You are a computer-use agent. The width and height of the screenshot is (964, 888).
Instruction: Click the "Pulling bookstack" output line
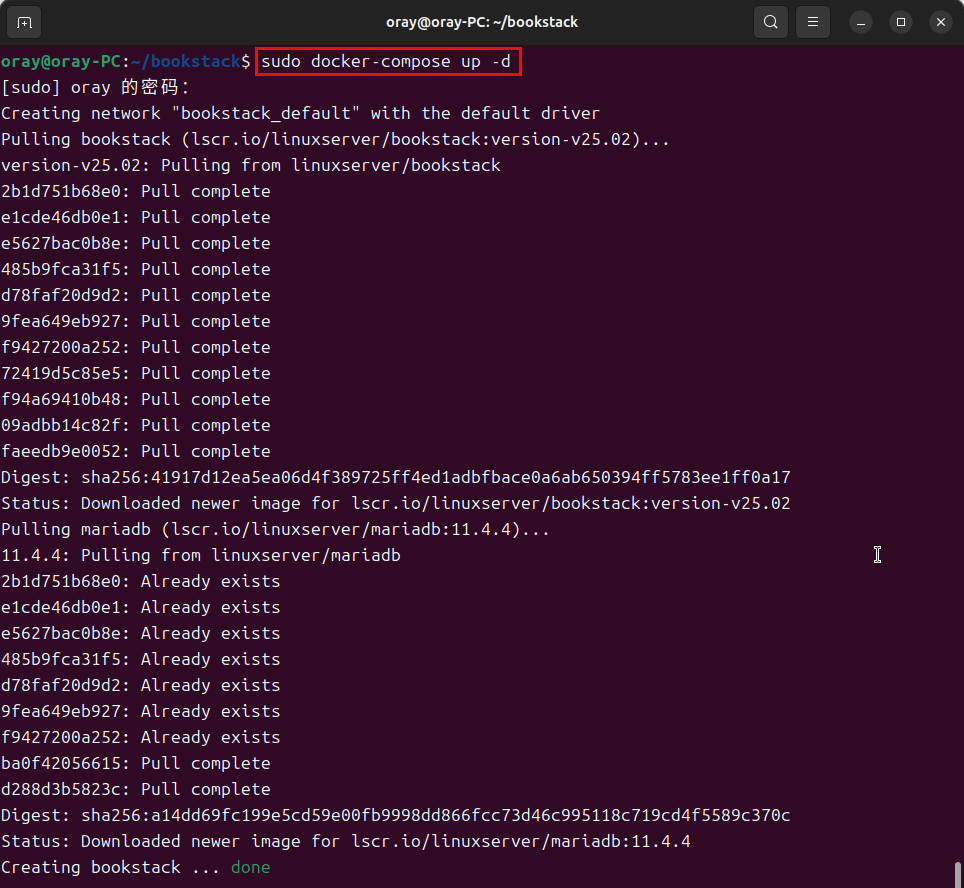pos(335,139)
